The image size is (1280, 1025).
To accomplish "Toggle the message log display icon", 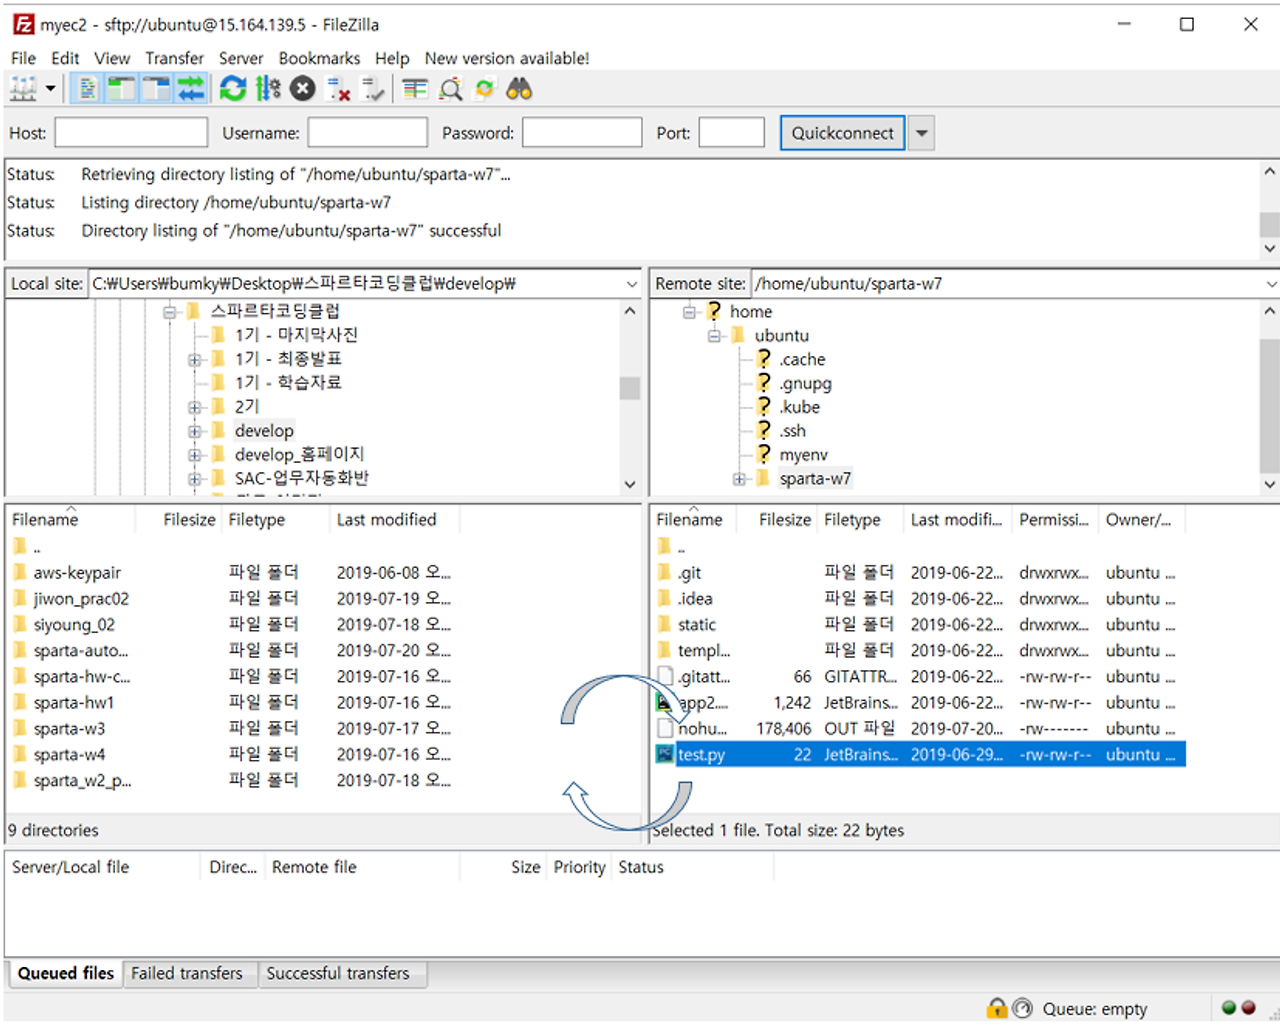I will point(88,89).
